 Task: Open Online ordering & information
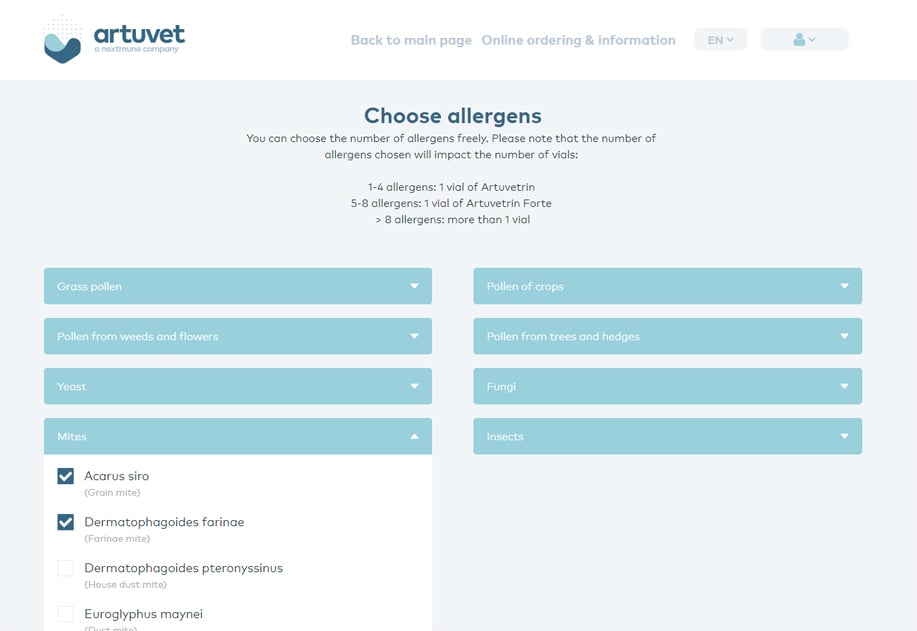(578, 40)
